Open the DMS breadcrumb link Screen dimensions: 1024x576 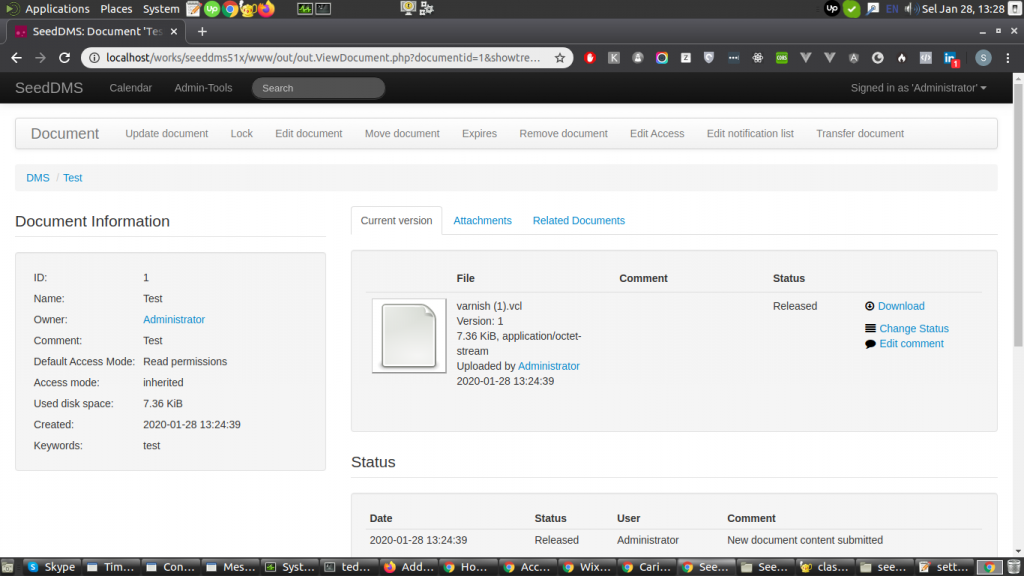[x=38, y=178]
